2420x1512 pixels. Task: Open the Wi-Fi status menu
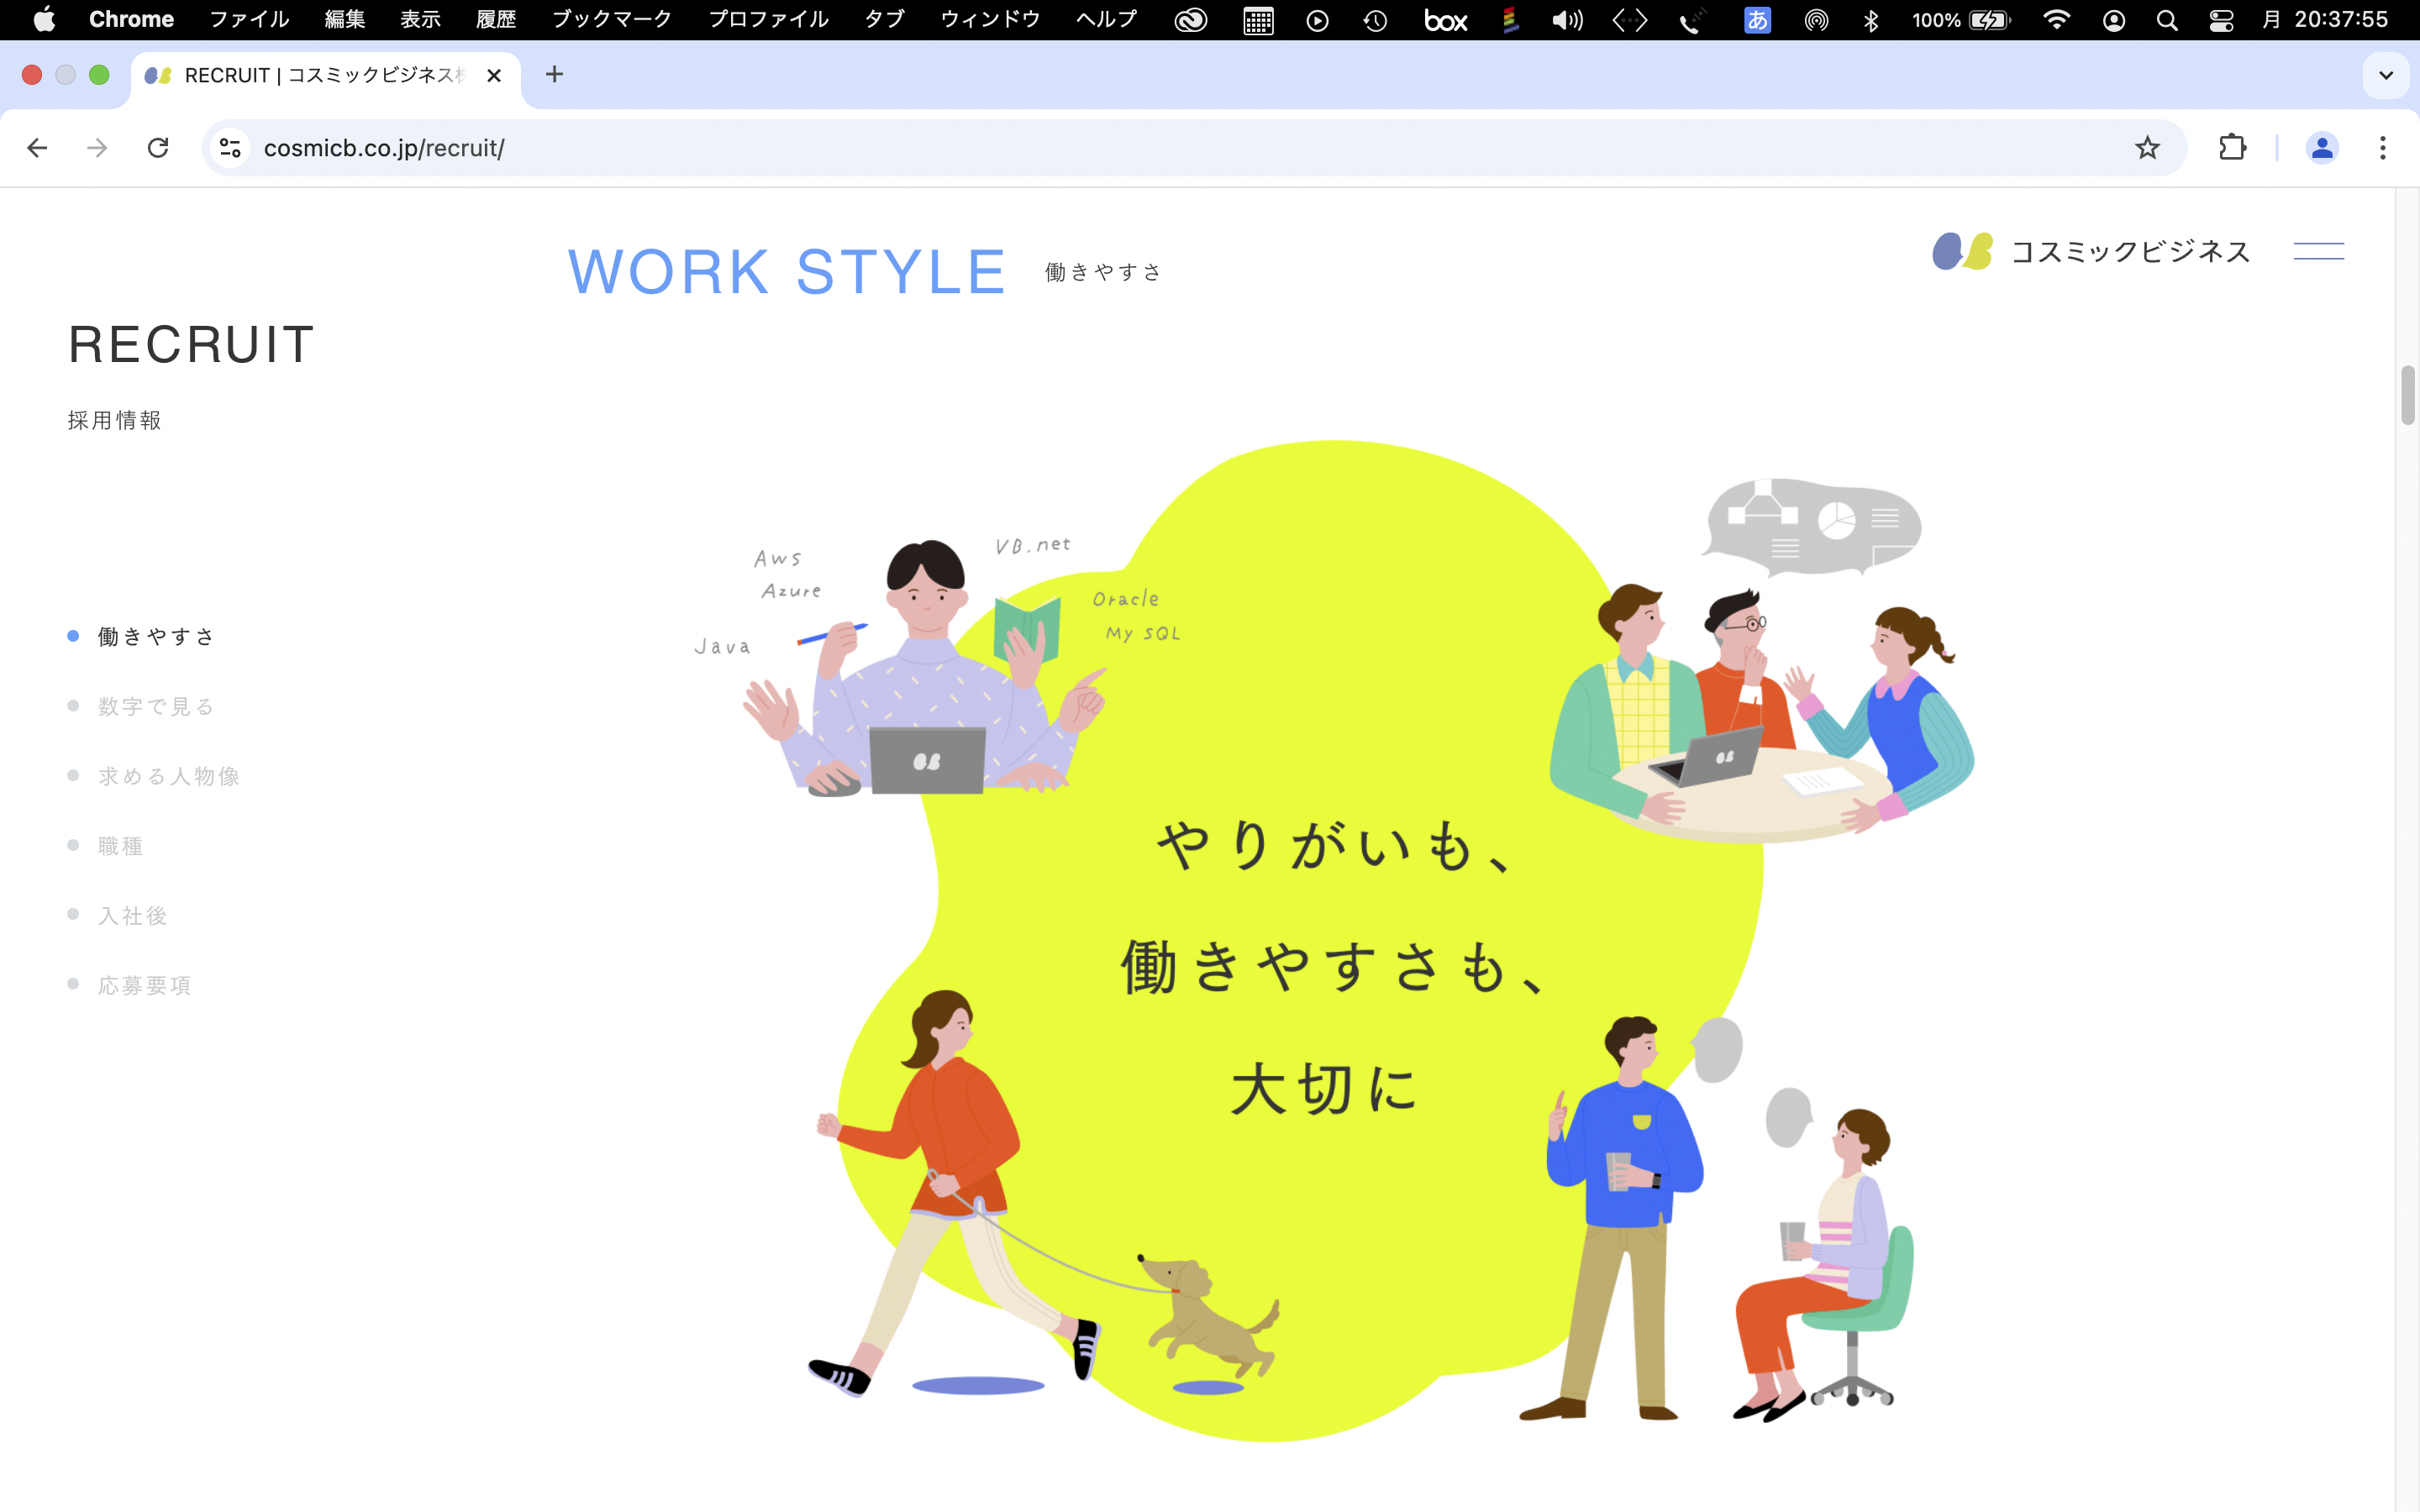2056,20
